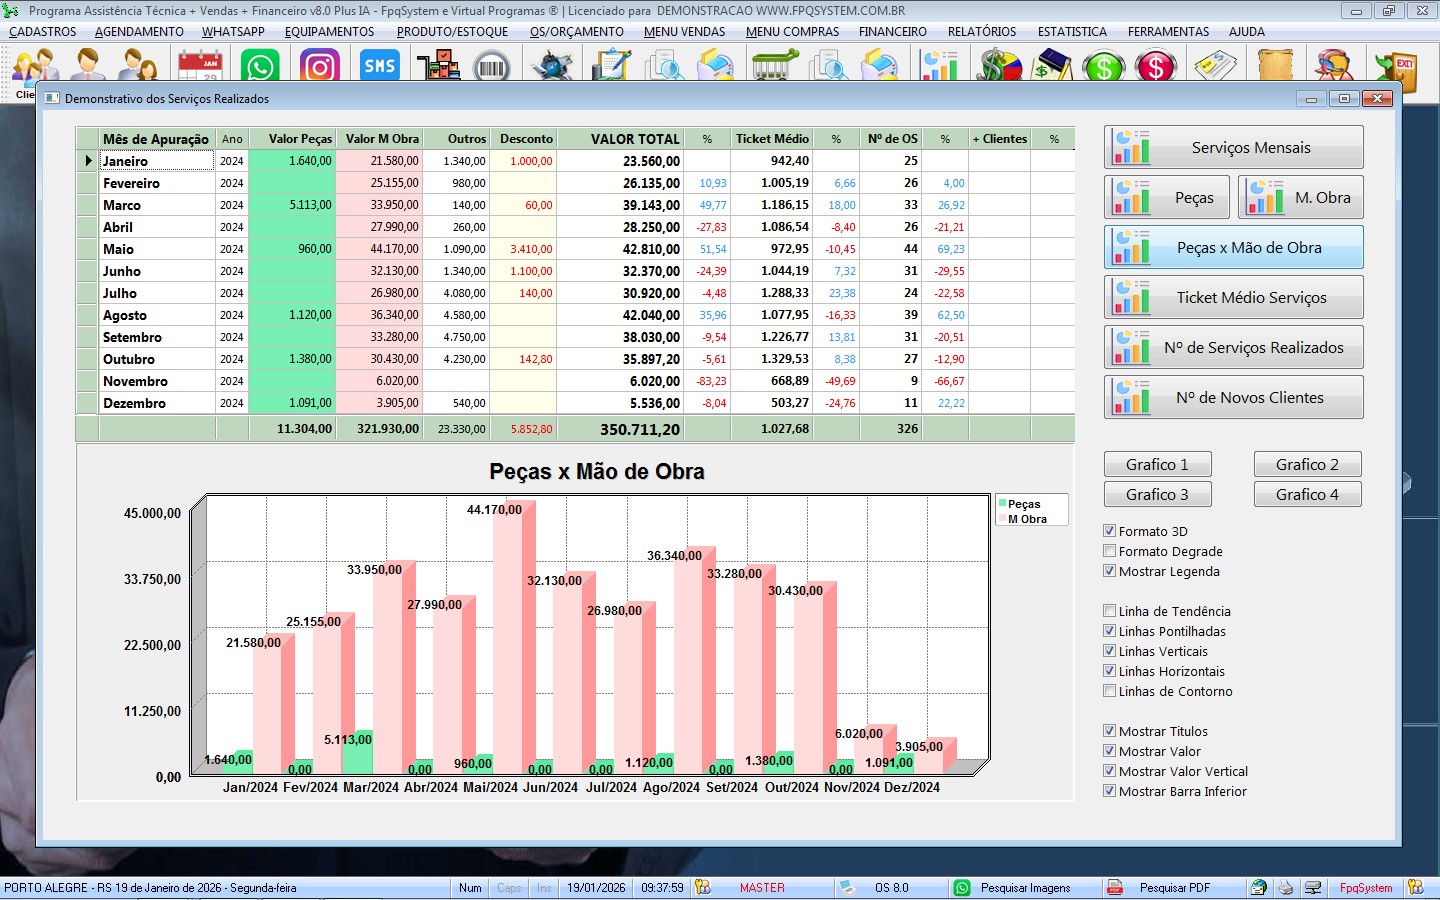Image resolution: width=1440 pixels, height=900 pixels.
Task: Show the Ticket Médio Serviços chart
Action: (1233, 297)
